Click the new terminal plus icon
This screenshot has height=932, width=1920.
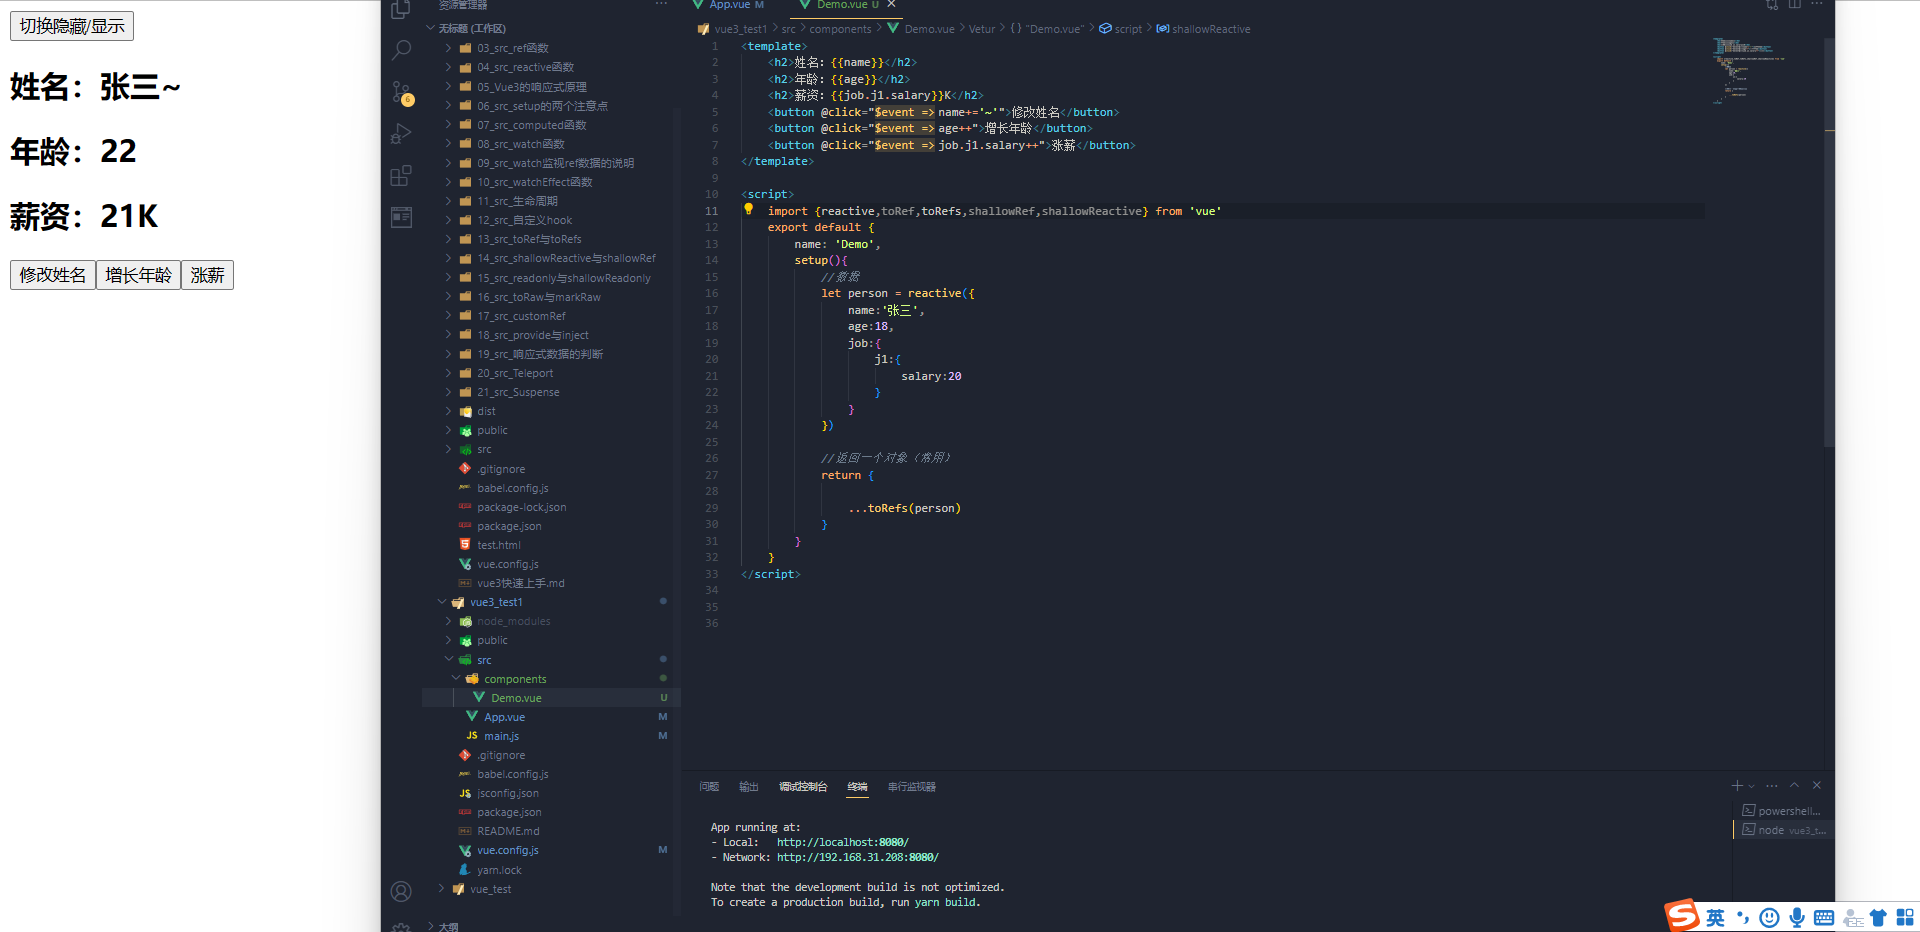tap(1737, 786)
